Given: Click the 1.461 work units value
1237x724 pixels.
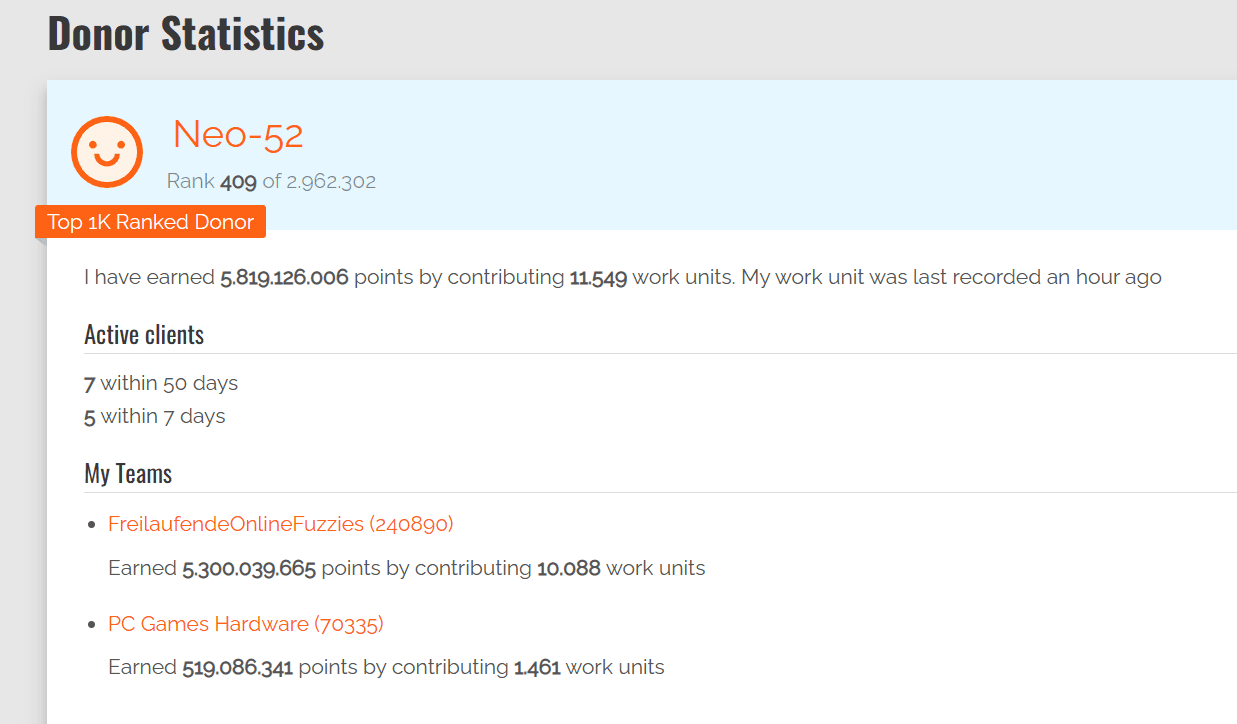Looking at the screenshot, I should click(x=537, y=667).
